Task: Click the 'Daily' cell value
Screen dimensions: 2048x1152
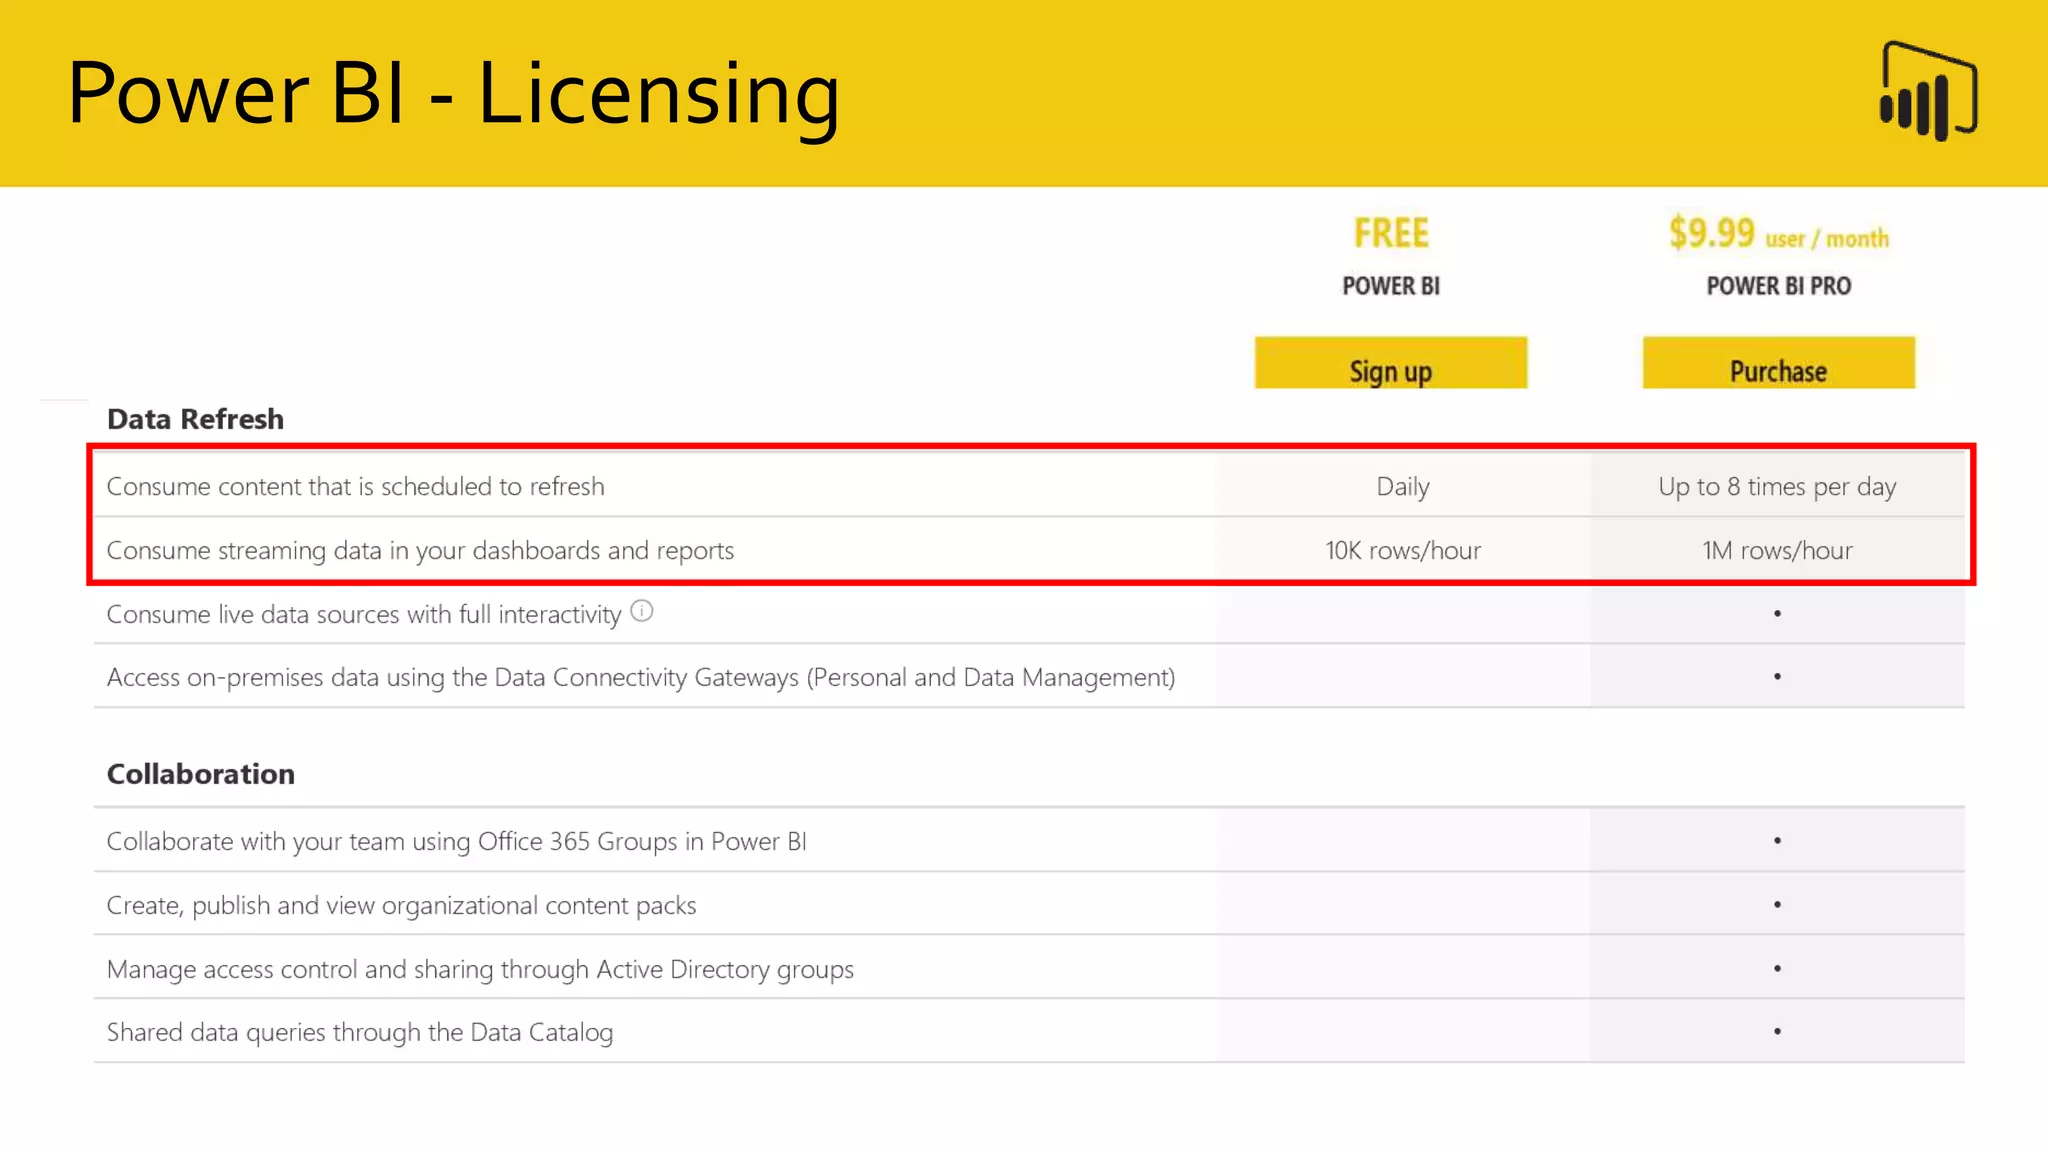Action: pos(1403,487)
